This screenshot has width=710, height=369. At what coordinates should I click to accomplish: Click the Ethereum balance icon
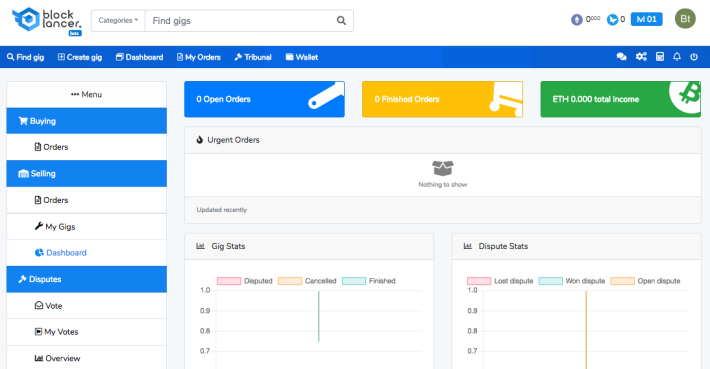[x=576, y=19]
